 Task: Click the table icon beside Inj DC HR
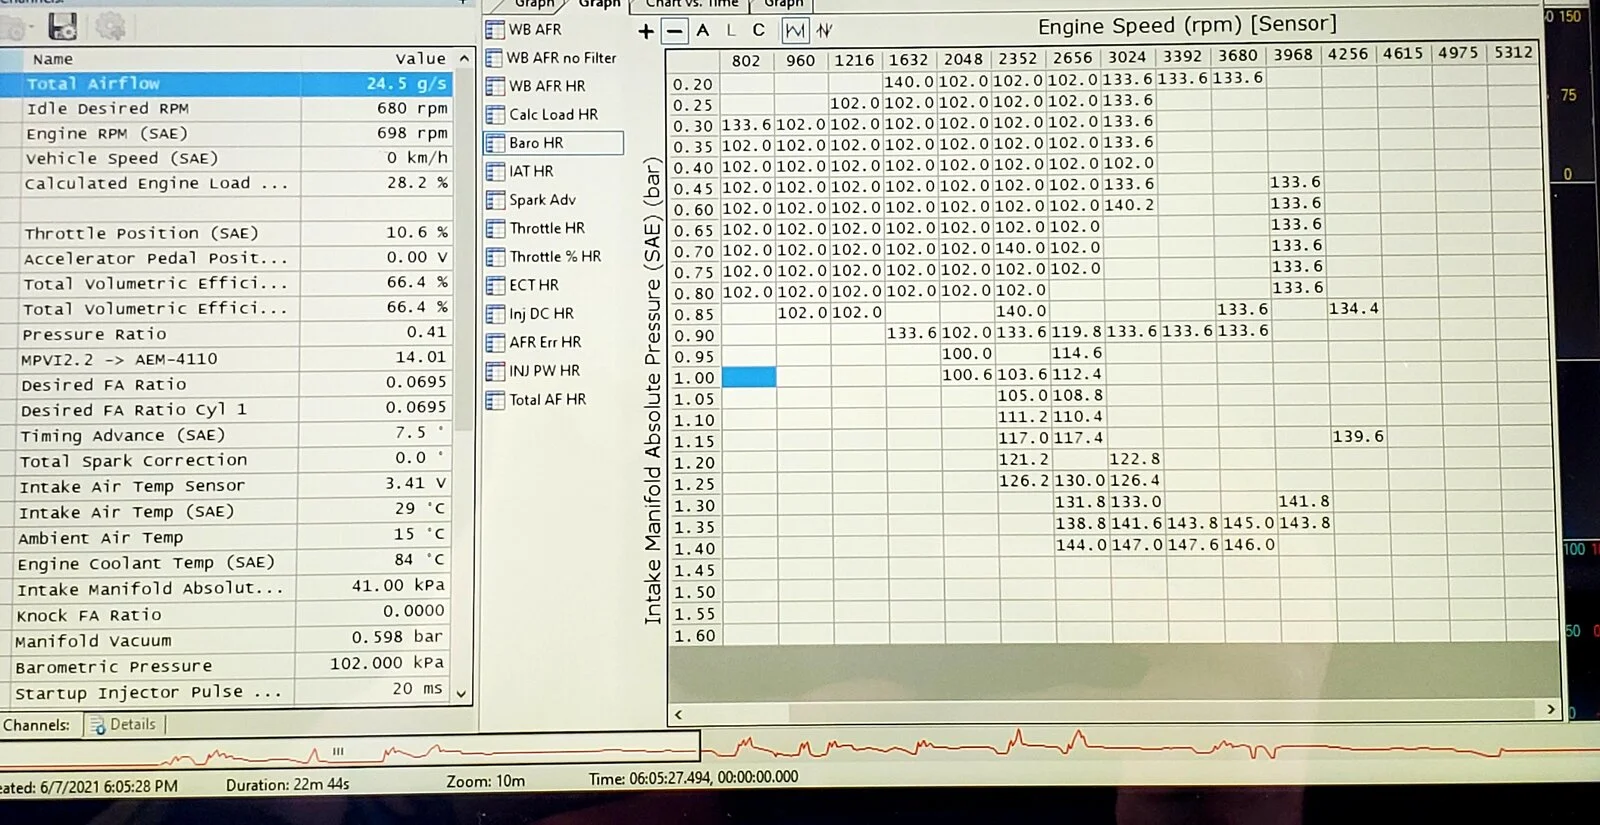[496, 314]
